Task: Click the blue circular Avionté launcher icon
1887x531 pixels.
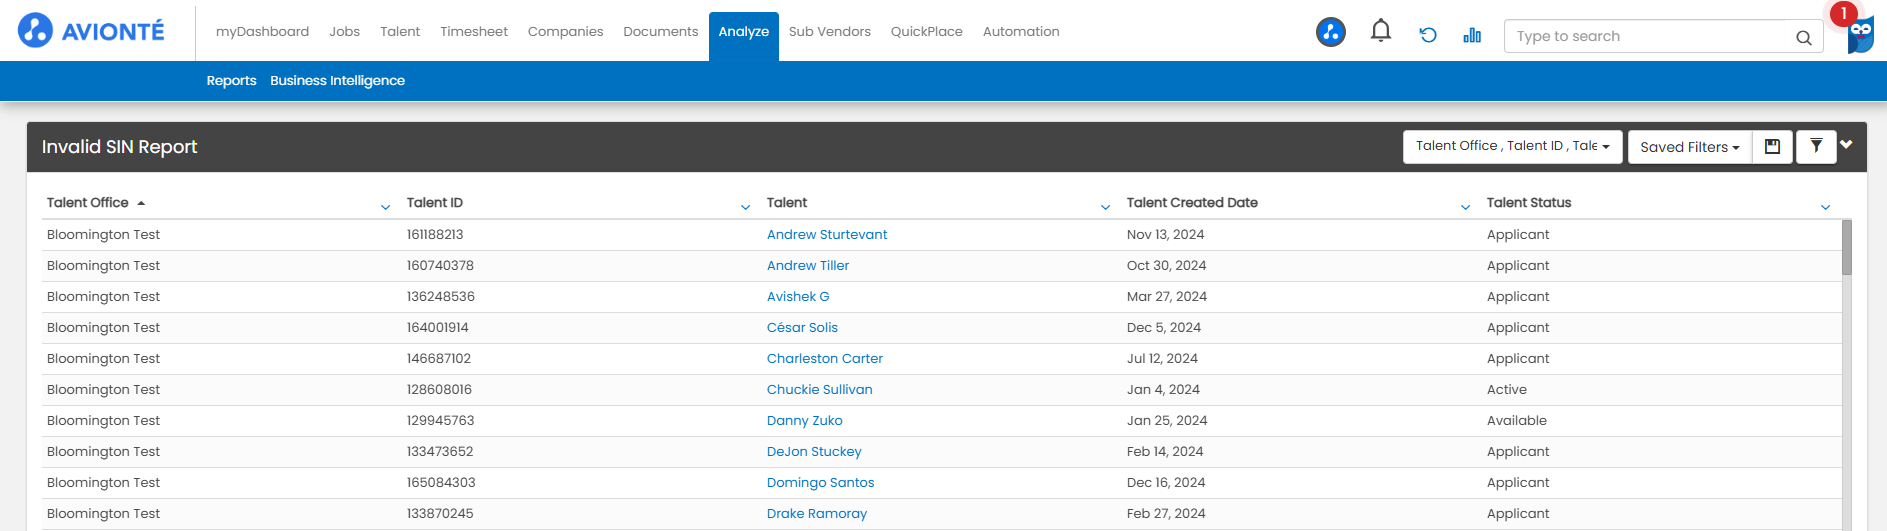Action: [x=1330, y=33]
